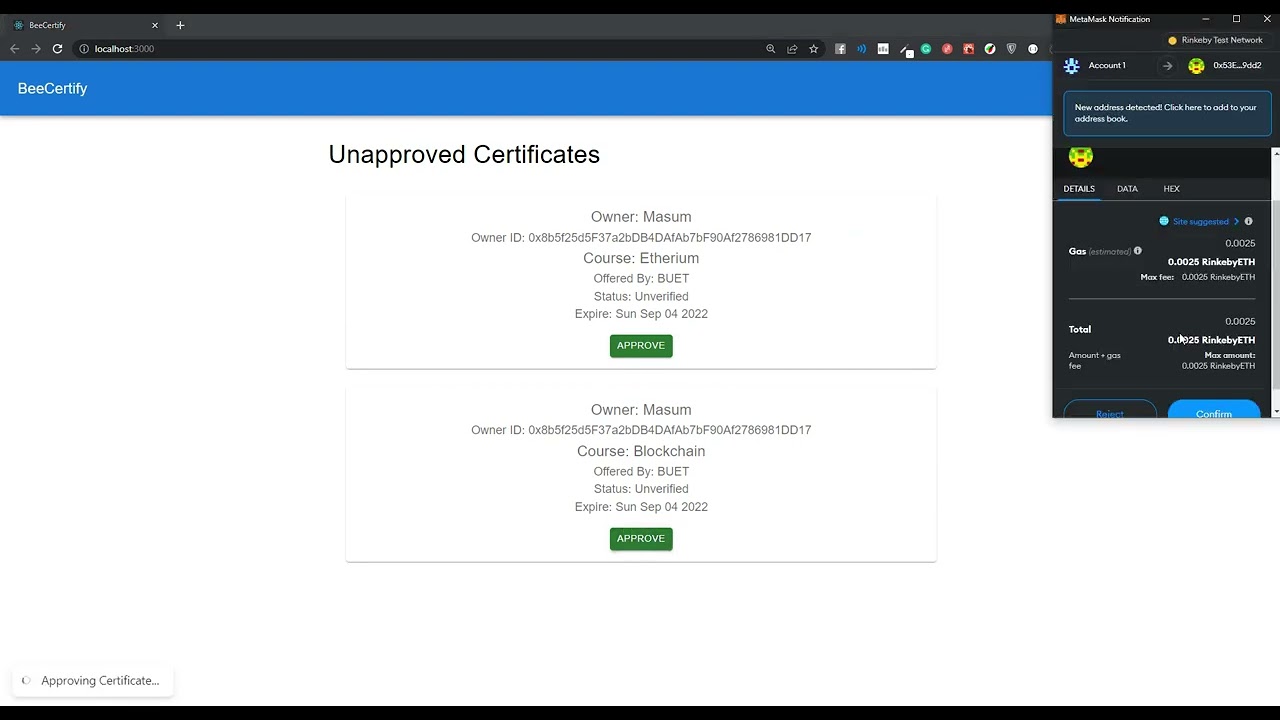Reject the MetaMask transaction
1280x720 pixels.
click(x=1110, y=411)
